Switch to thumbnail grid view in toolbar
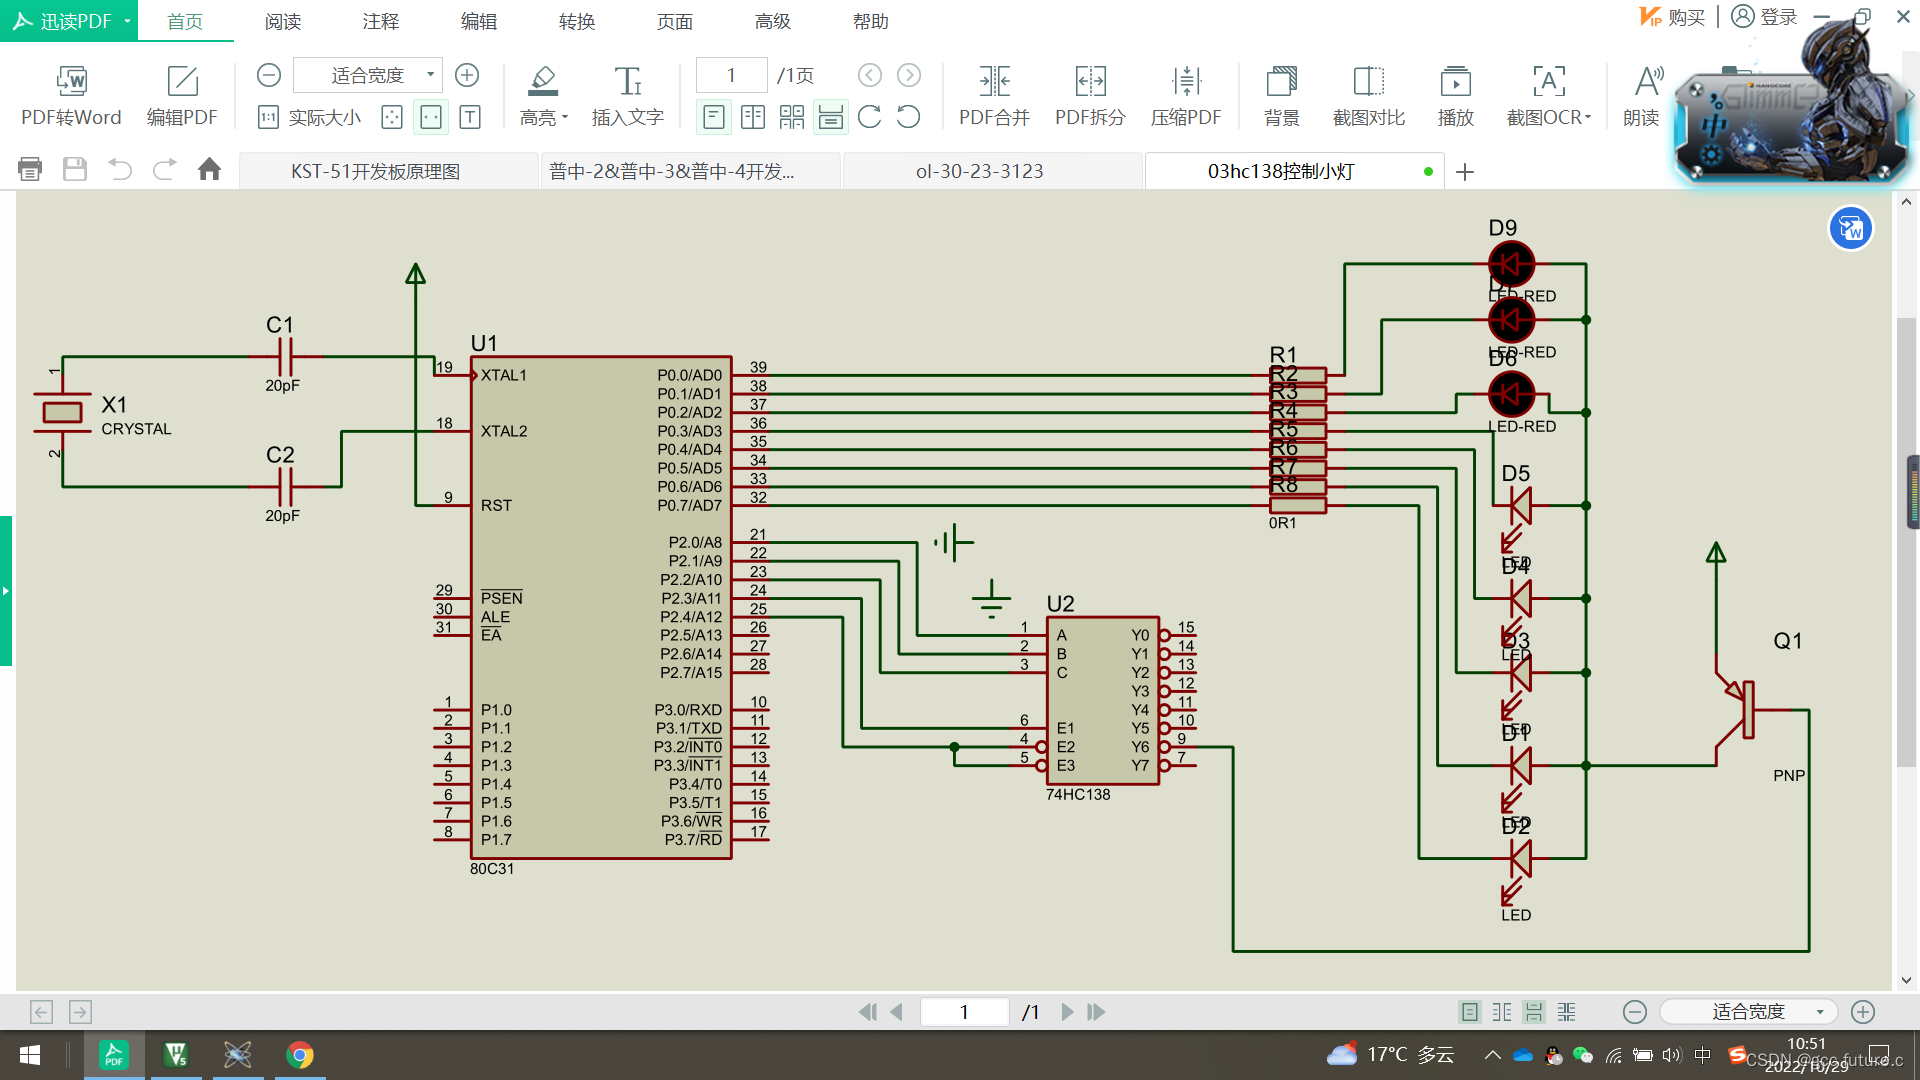The width and height of the screenshot is (1920, 1080). point(792,118)
